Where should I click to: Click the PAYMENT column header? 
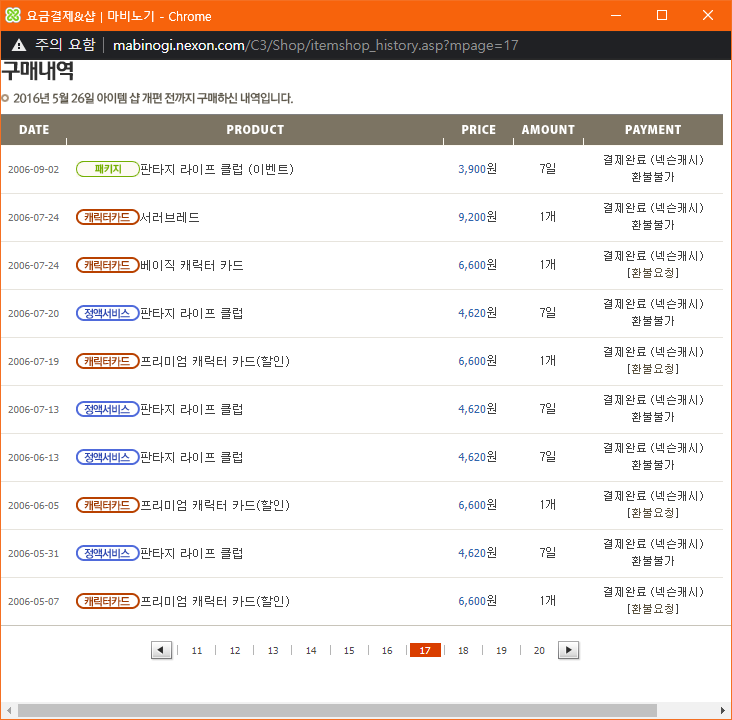tap(653, 129)
